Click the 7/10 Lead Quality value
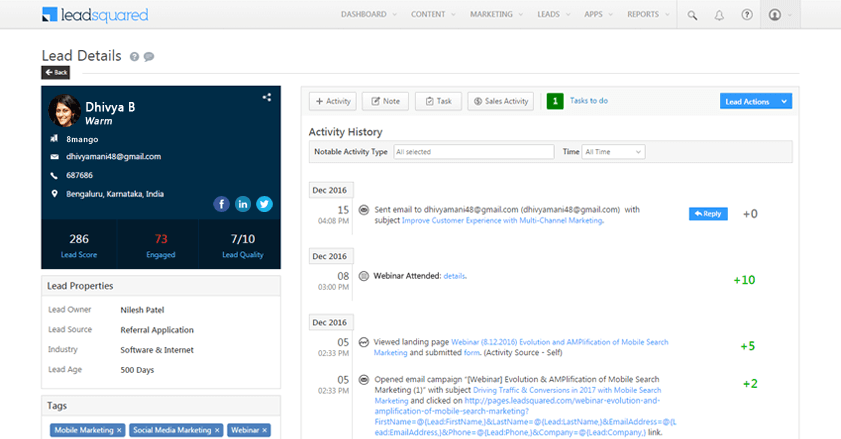 click(242, 239)
